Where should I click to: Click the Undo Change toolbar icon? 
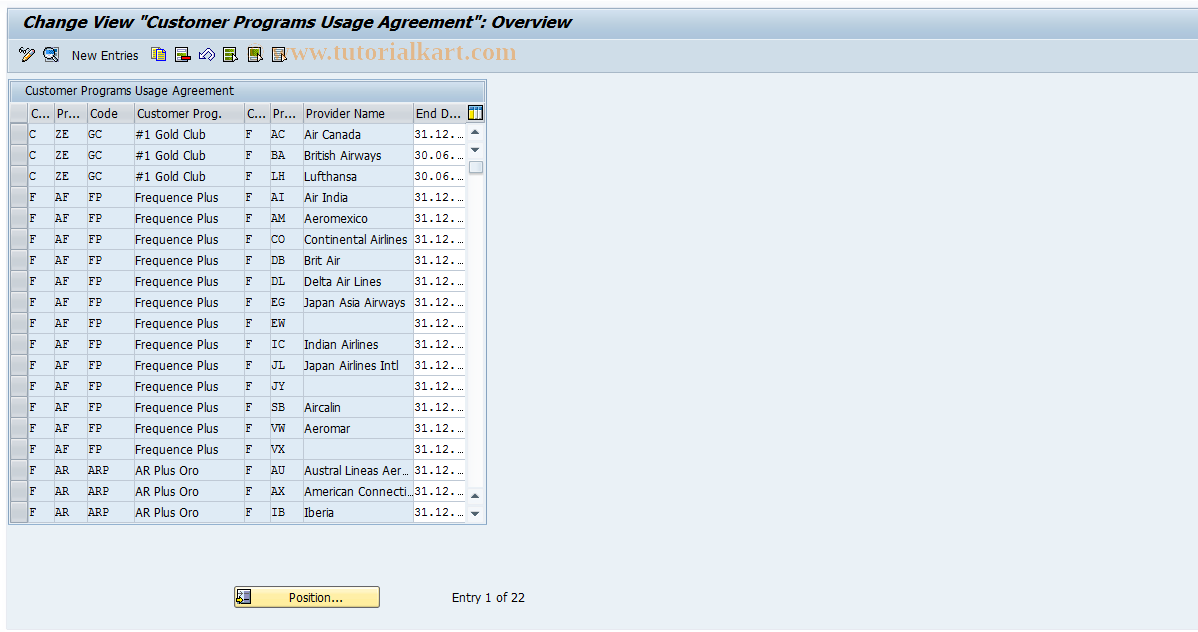pos(206,54)
